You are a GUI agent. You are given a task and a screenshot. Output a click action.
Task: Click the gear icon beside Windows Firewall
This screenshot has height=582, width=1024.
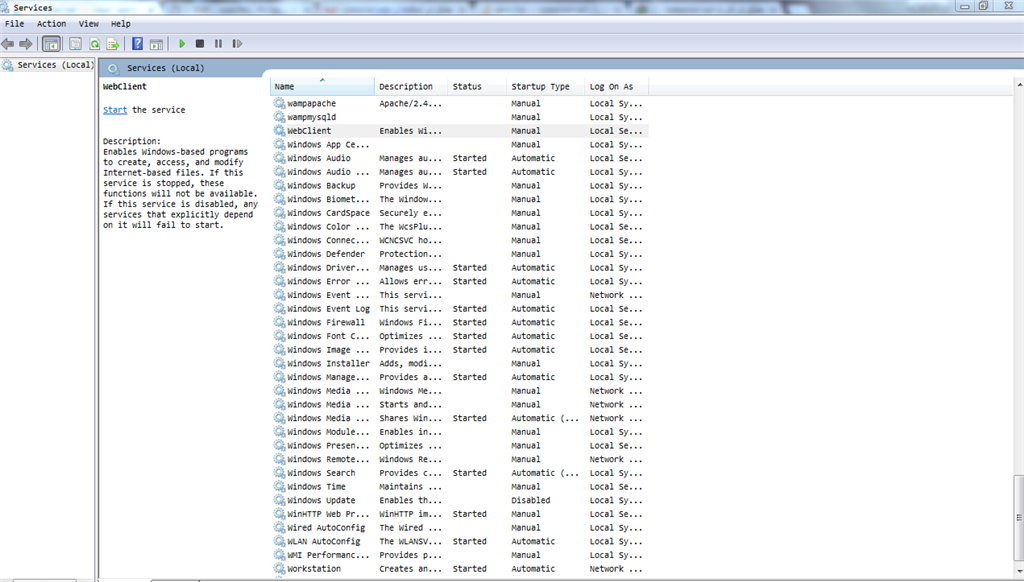[280, 322]
